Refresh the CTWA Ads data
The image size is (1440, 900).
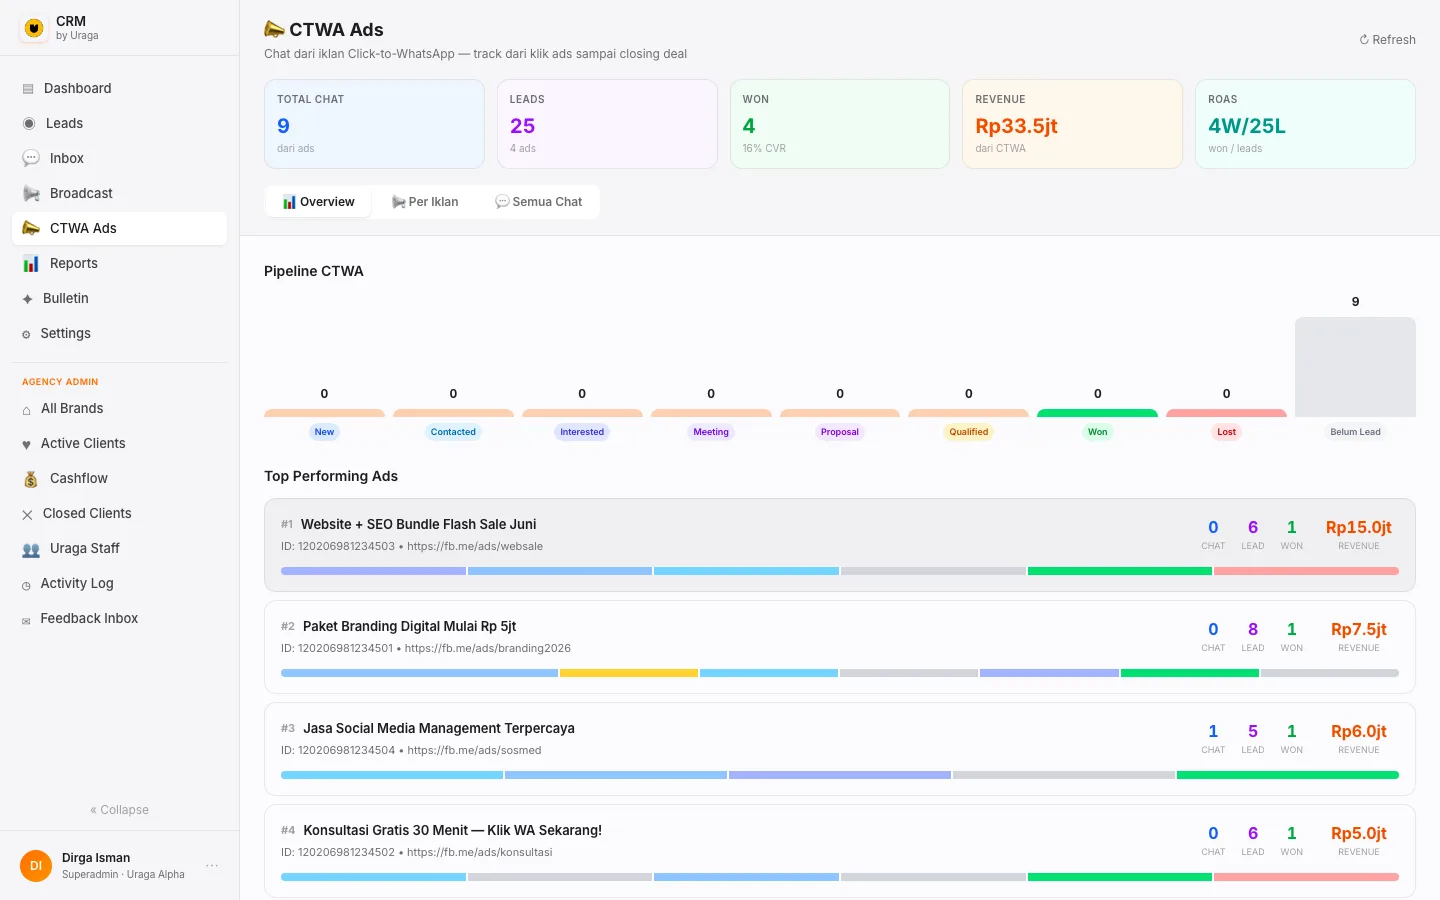click(1387, 40)
